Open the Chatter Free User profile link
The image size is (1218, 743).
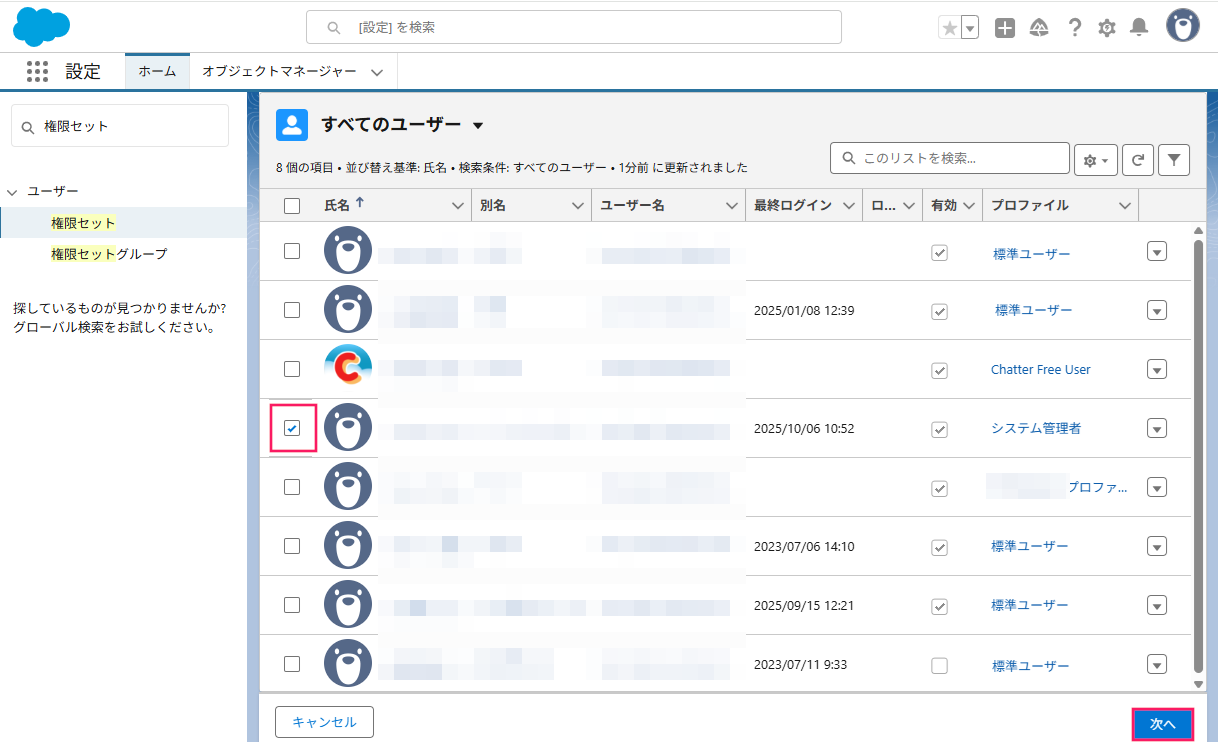(1040, 369)
